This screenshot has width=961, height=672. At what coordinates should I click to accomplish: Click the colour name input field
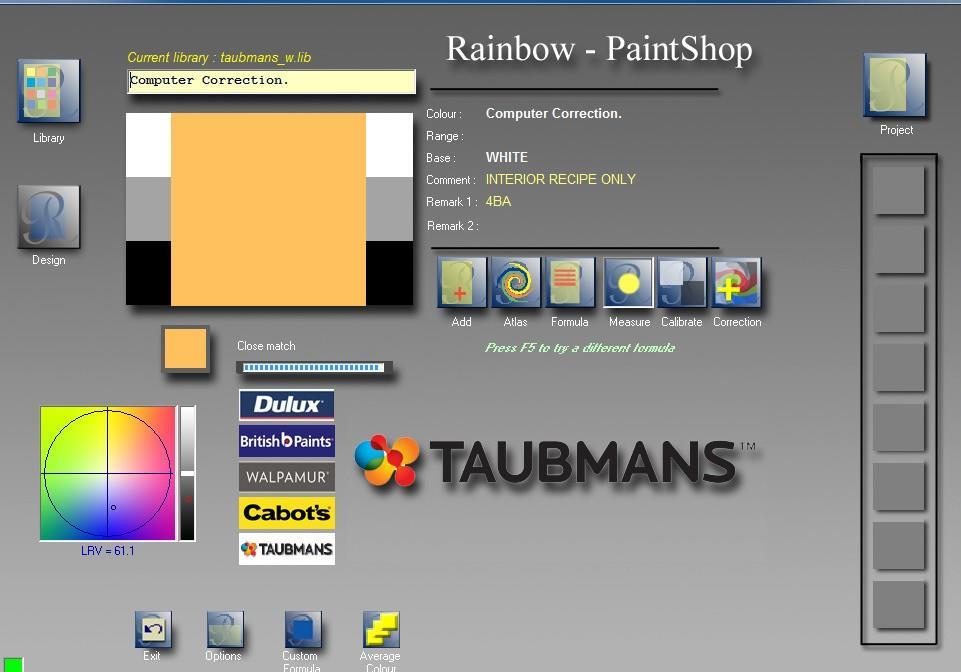[x=272, y=81]
